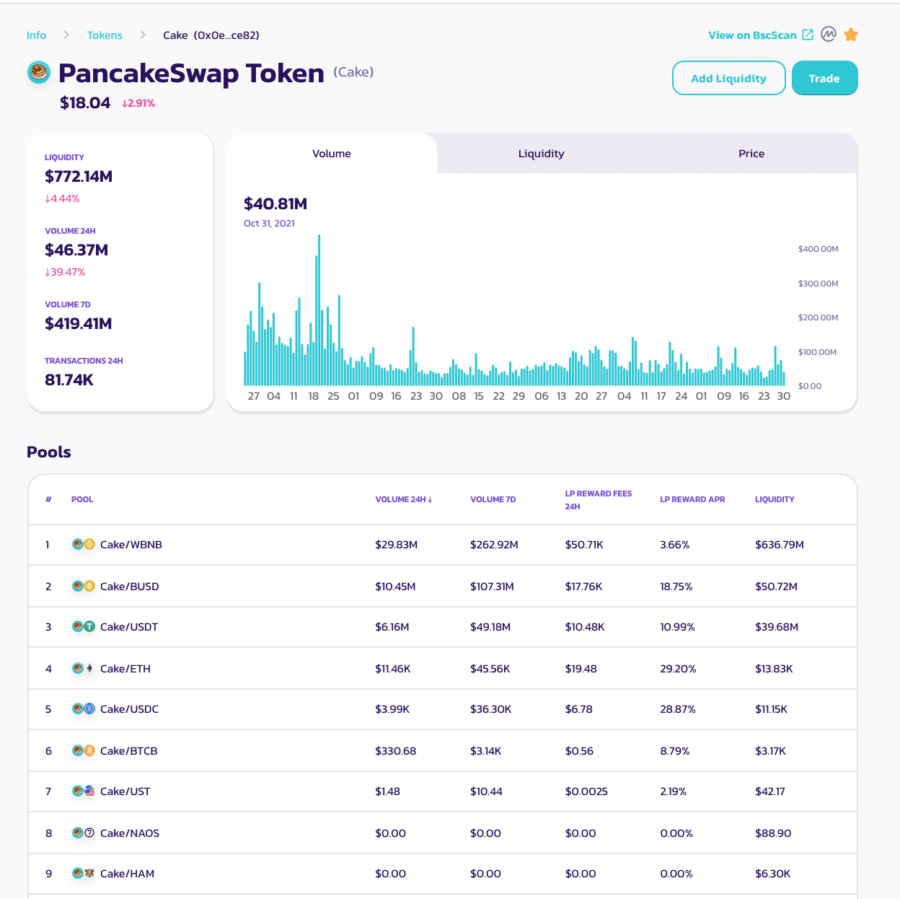Select the Volume chart tab
The image size is (900, 899).
click(331, 154)
